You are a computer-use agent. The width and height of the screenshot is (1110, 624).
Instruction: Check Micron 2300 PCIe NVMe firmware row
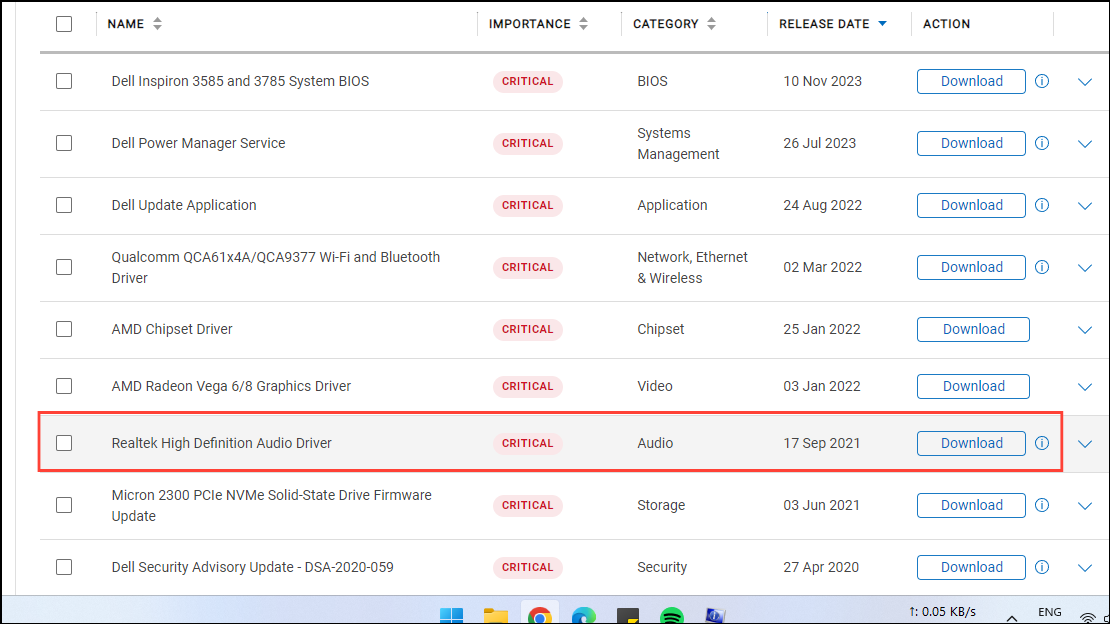pos(64,505)
